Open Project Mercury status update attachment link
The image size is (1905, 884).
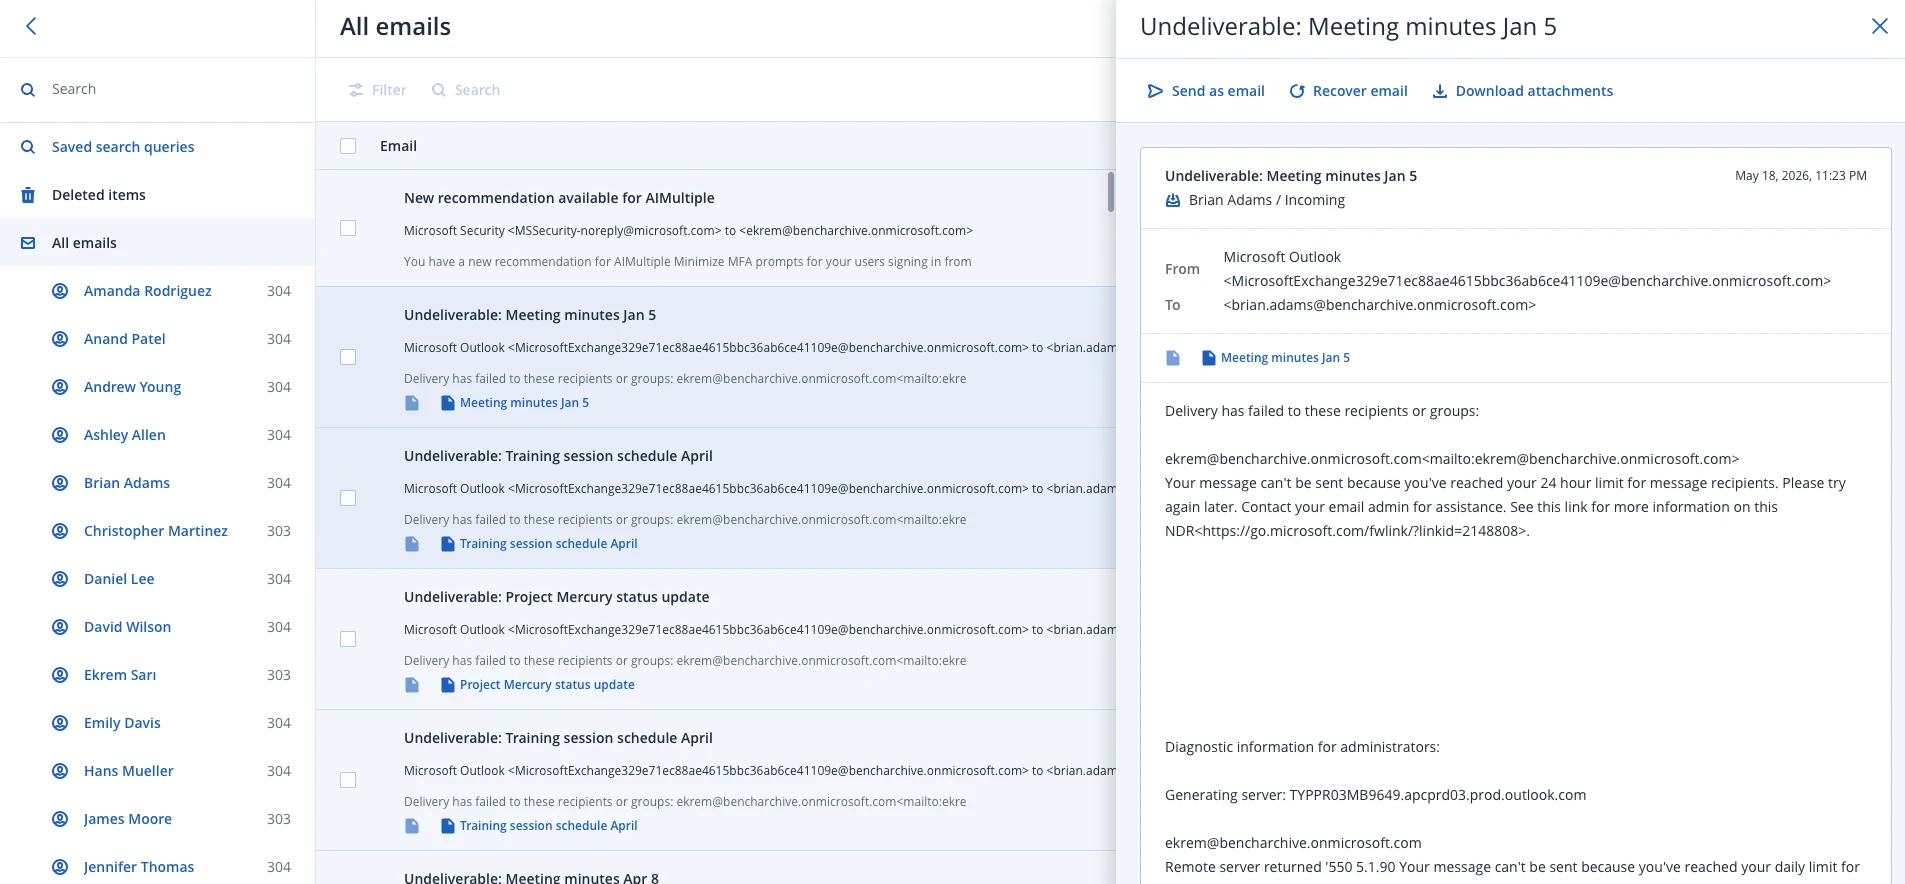pos(547,685)
